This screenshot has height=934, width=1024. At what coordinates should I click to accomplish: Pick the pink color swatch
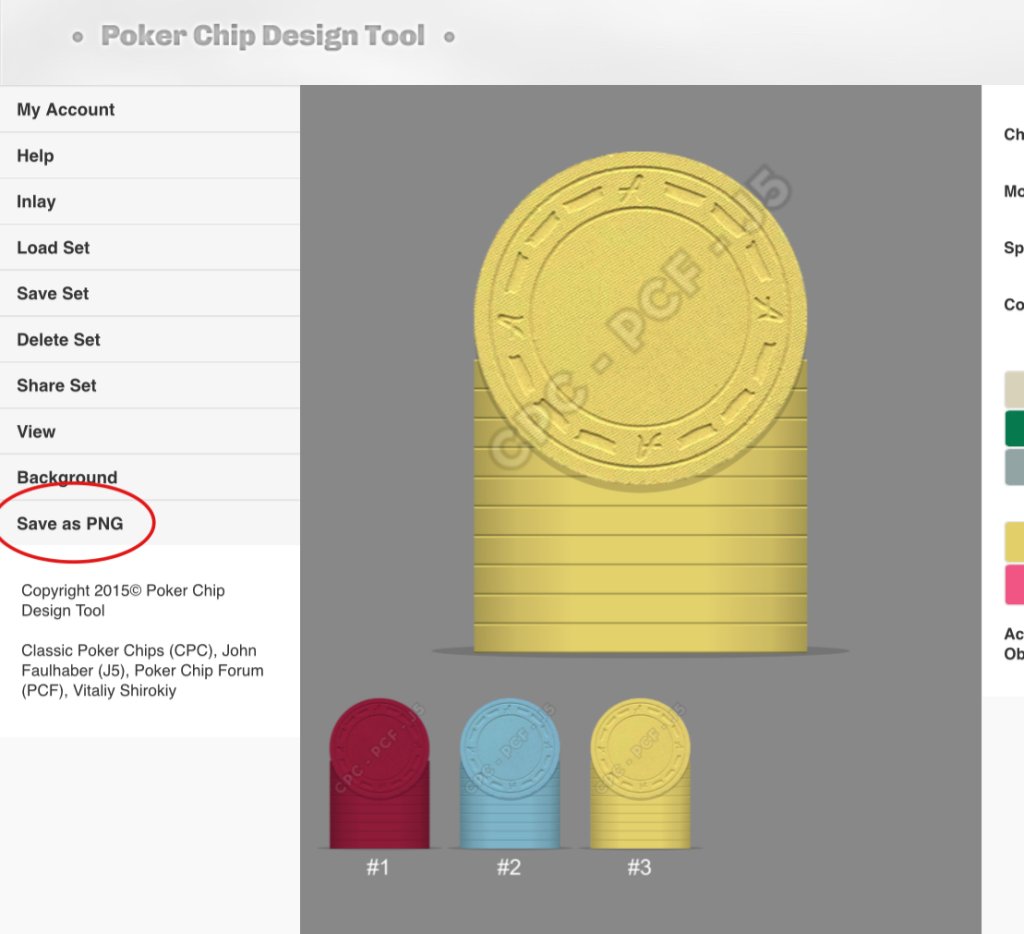tap(1014, 584)
